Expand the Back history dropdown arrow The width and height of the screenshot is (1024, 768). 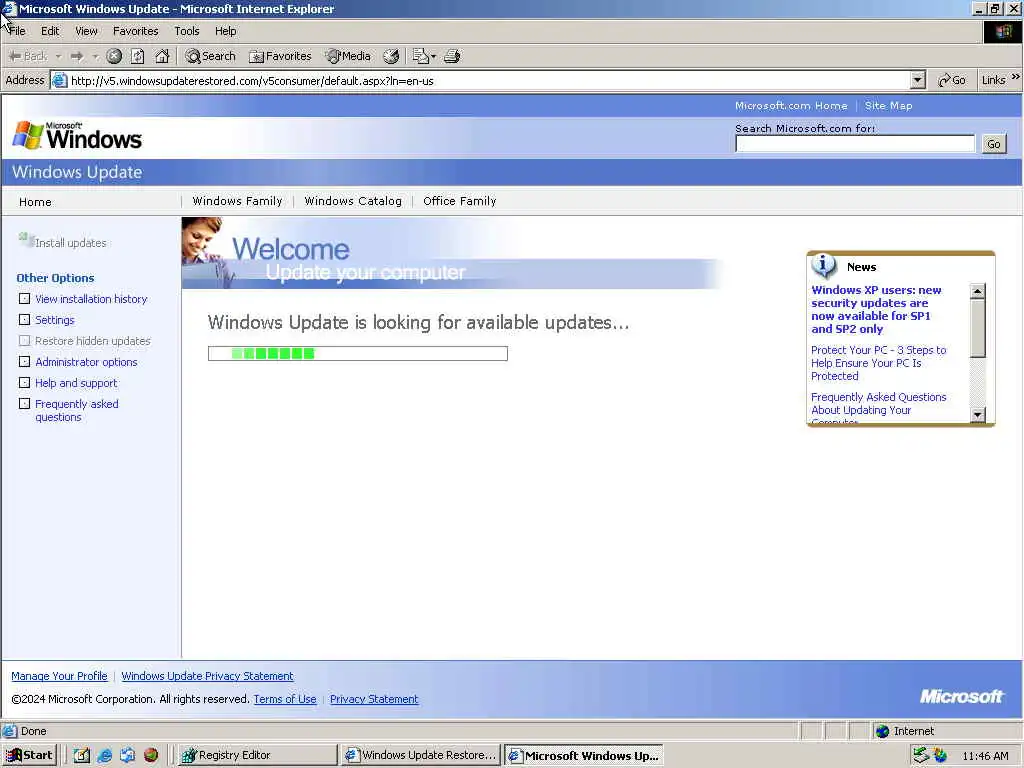(x=58, y=56)
